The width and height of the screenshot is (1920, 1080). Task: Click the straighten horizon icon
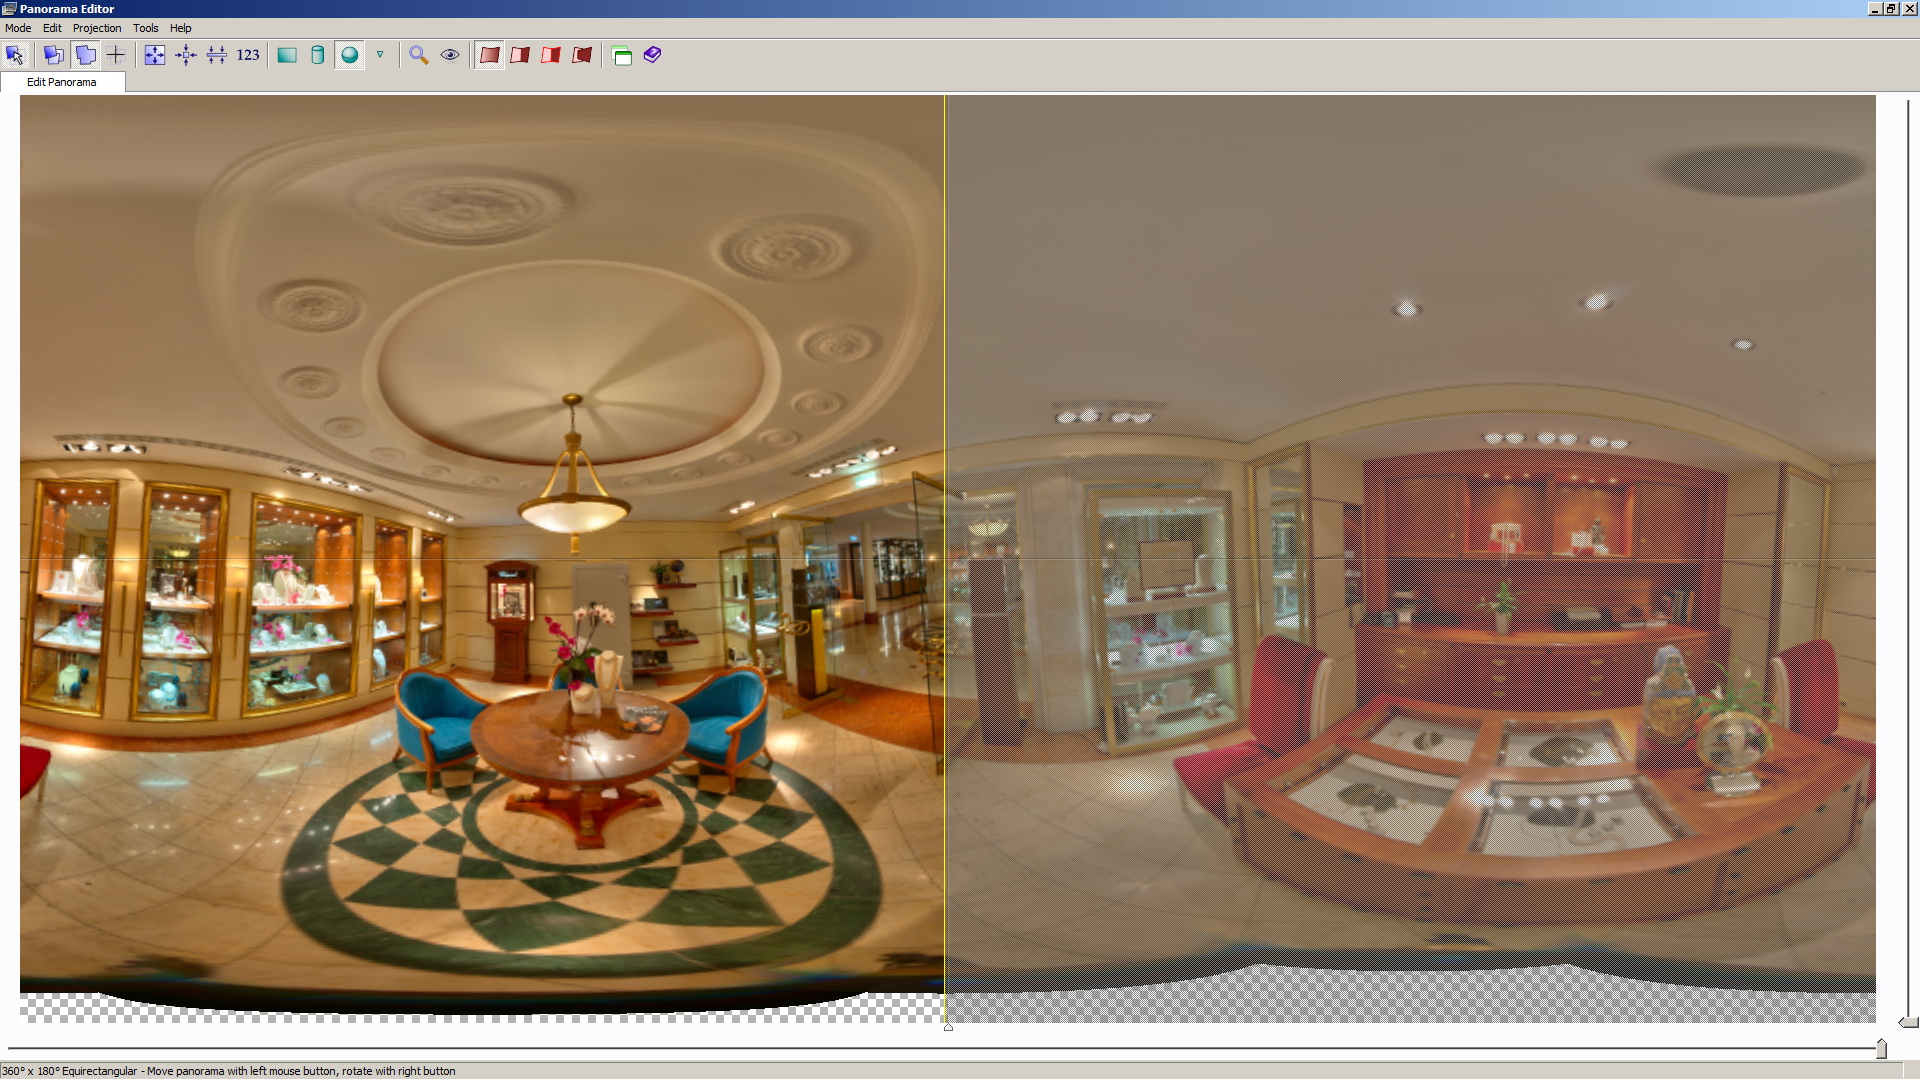point(217,55)
